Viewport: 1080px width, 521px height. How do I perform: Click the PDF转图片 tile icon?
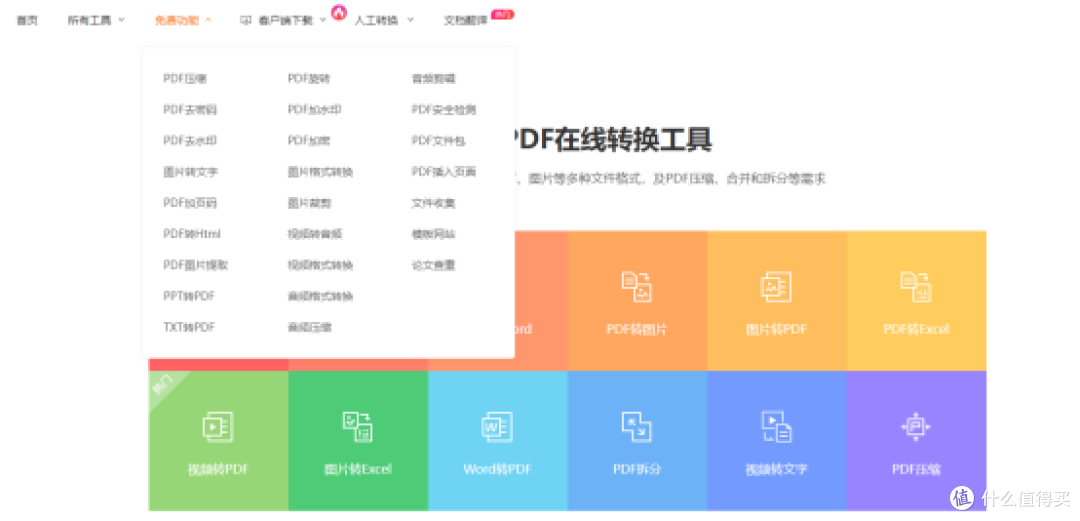(x=637, y=287)
